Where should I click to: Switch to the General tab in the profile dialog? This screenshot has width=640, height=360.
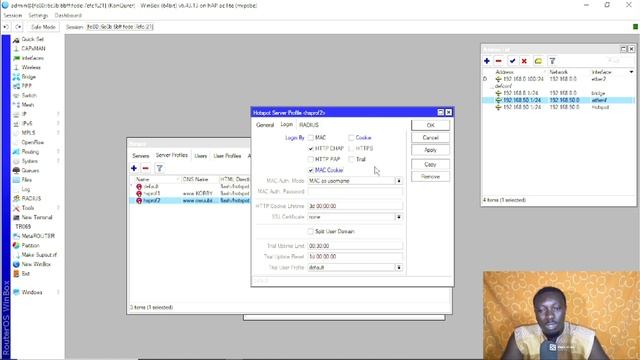click(x=265, y=125)
